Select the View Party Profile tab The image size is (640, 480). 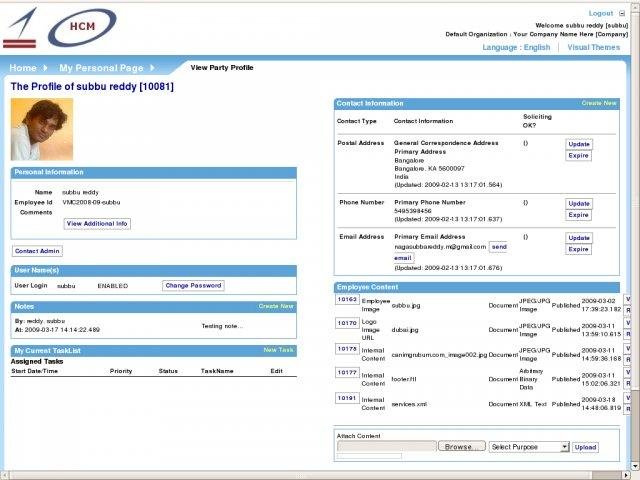coord(222,68)
